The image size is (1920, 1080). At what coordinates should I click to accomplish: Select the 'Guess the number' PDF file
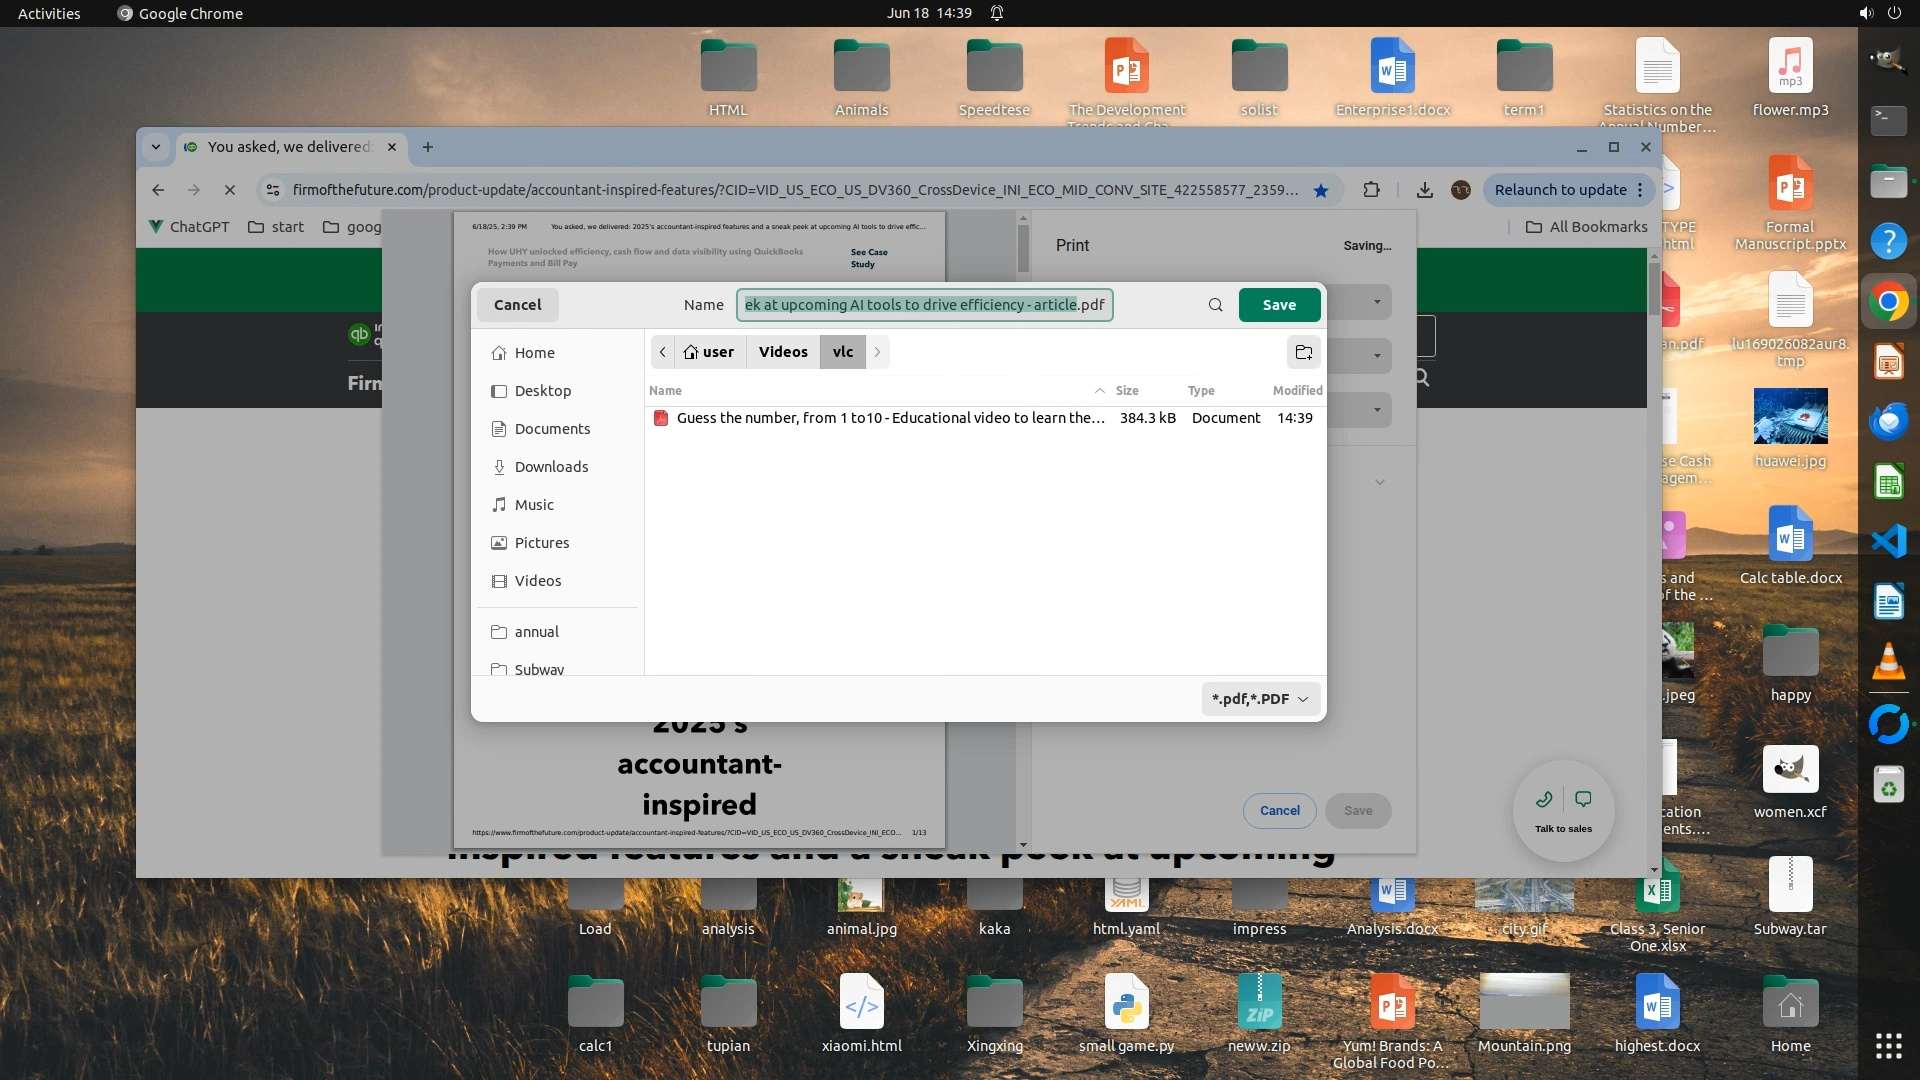[890, 418]
